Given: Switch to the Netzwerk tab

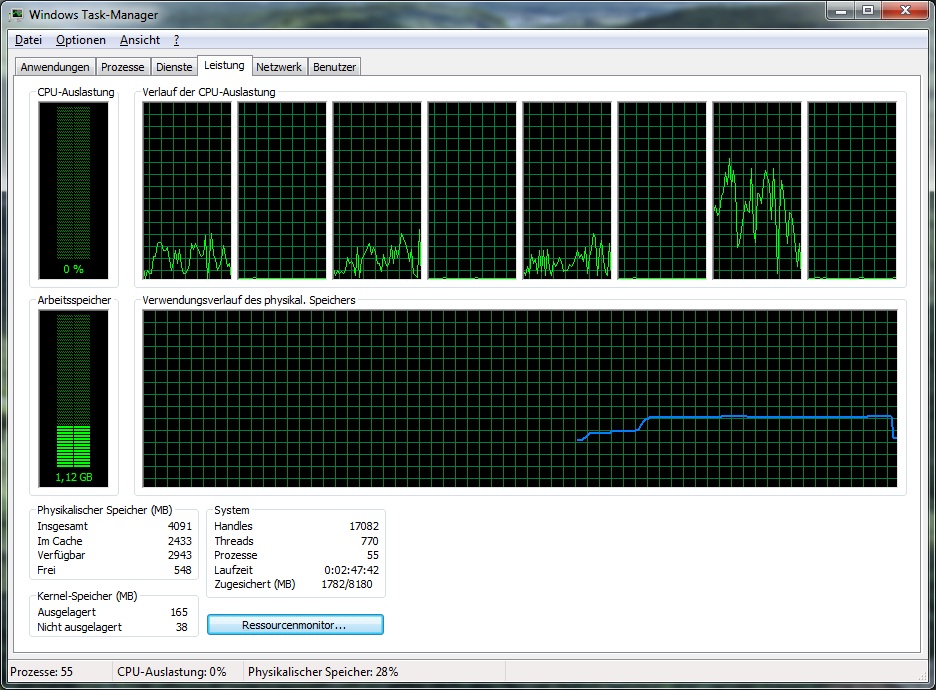Looking at the screenshot, I should pos(279,67).
